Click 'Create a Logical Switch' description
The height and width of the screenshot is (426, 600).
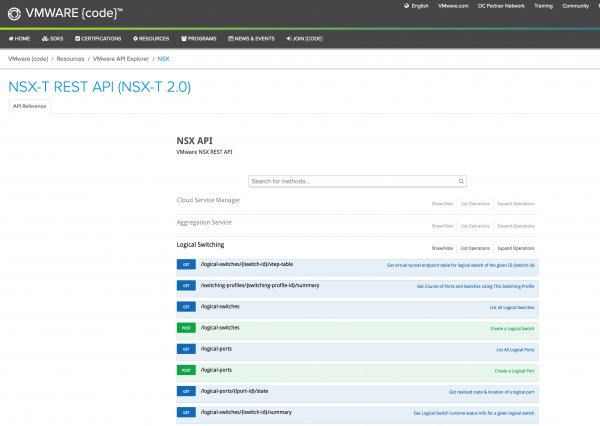(x=512, y=329)
